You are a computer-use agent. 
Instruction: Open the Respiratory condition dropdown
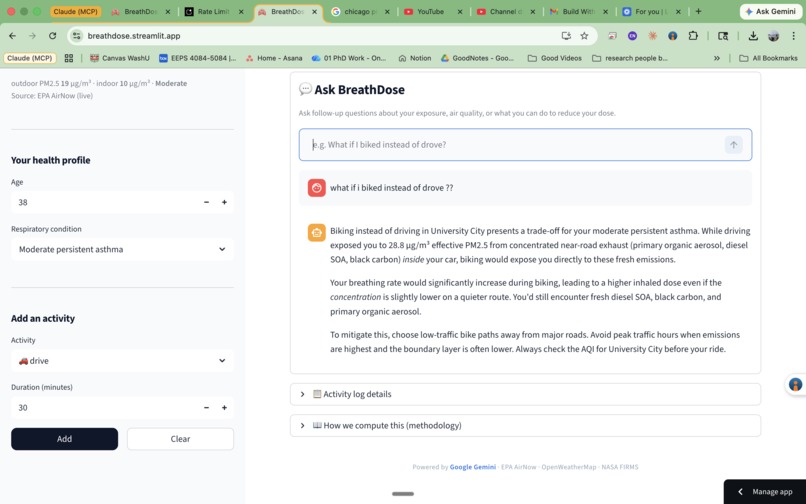(122, 249)
